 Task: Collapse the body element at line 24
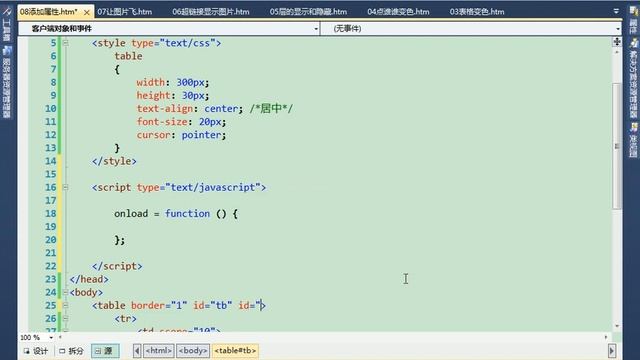pos(65,292)
